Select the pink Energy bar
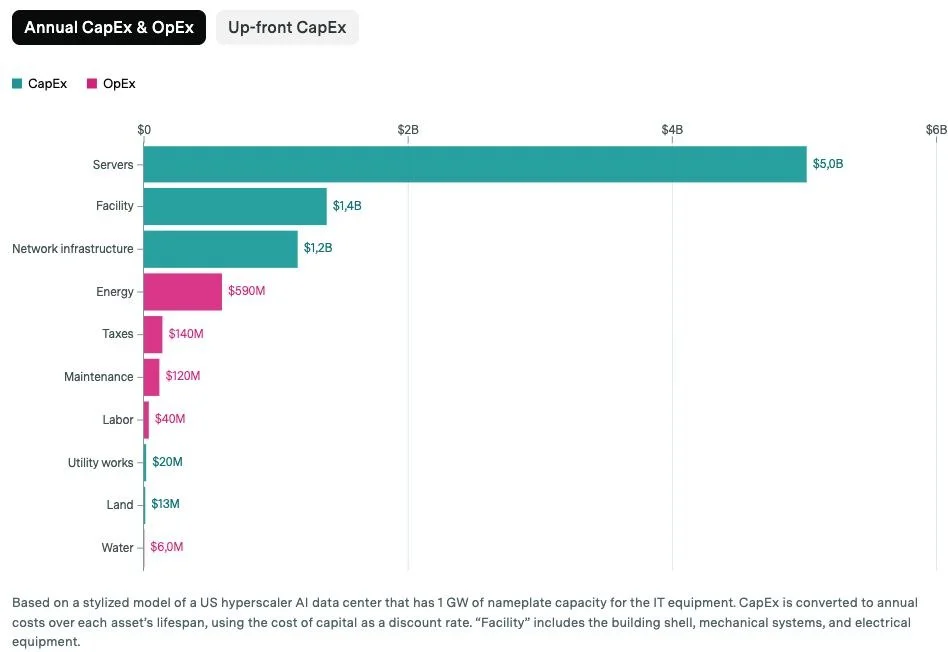Screen dimensions: 948x652 click(x=183, y=292)
